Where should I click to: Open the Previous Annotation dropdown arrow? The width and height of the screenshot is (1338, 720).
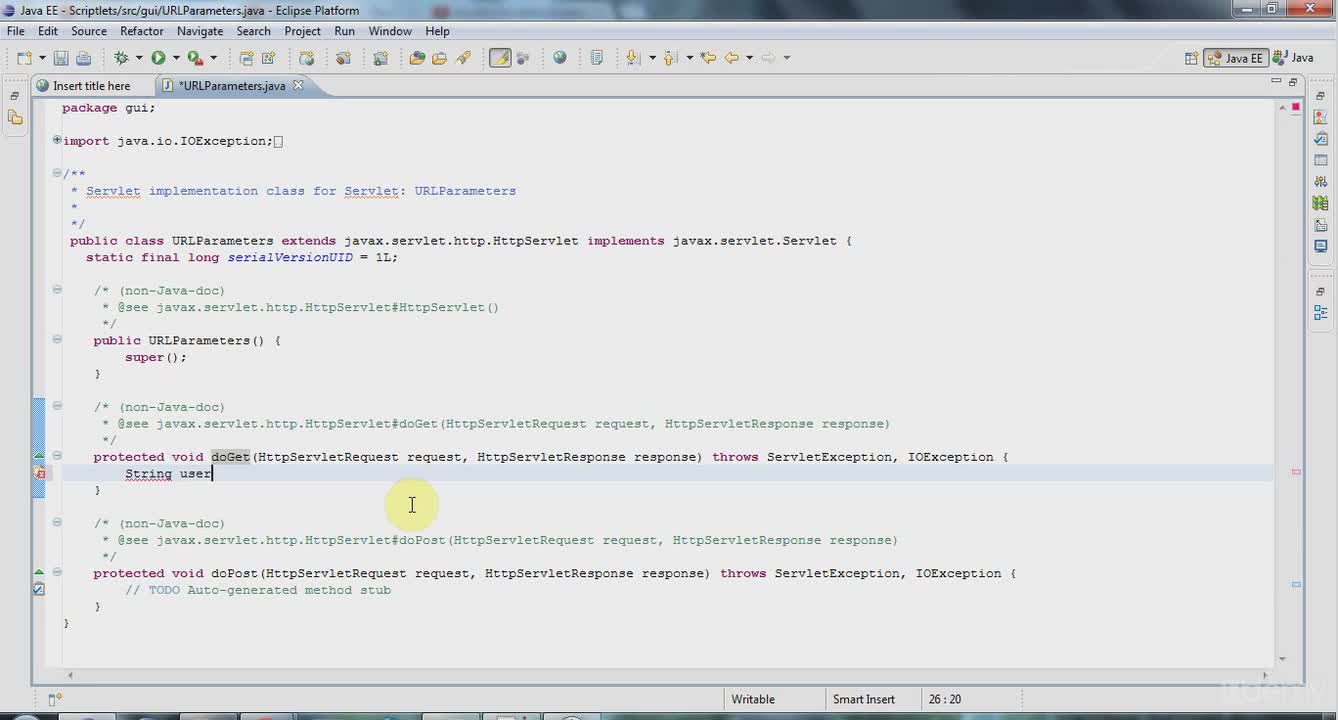tap(689, 58)
